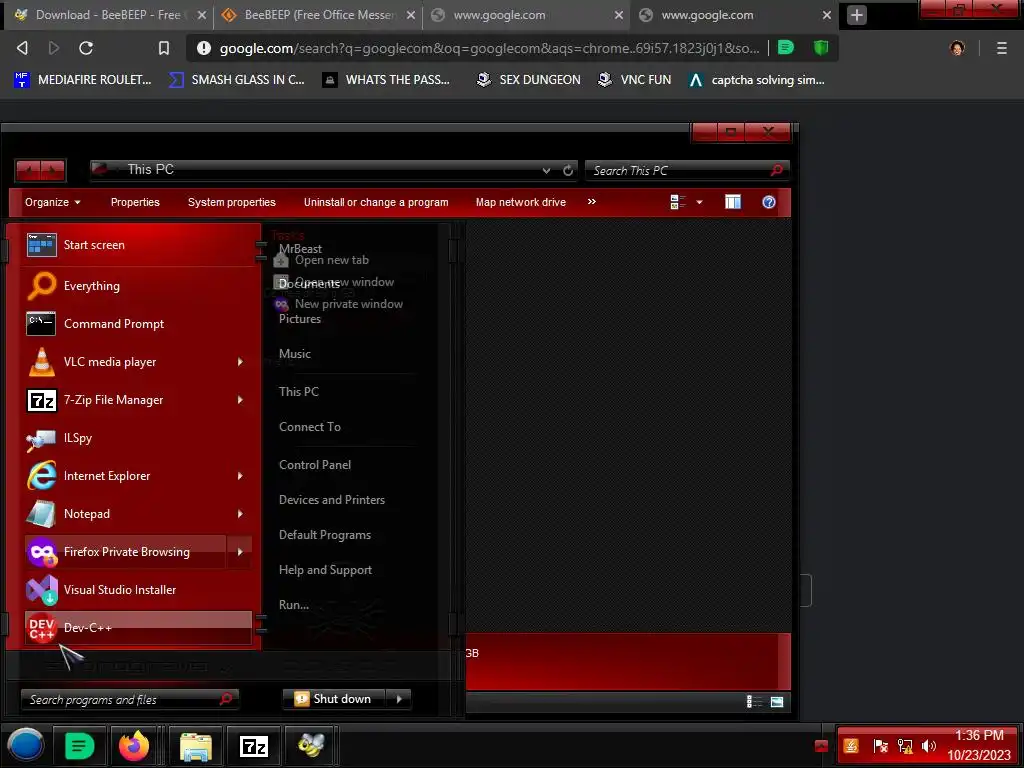Open a new browser tab
Viewport: 1024px width, 768px height.
(x=857, y=15)
